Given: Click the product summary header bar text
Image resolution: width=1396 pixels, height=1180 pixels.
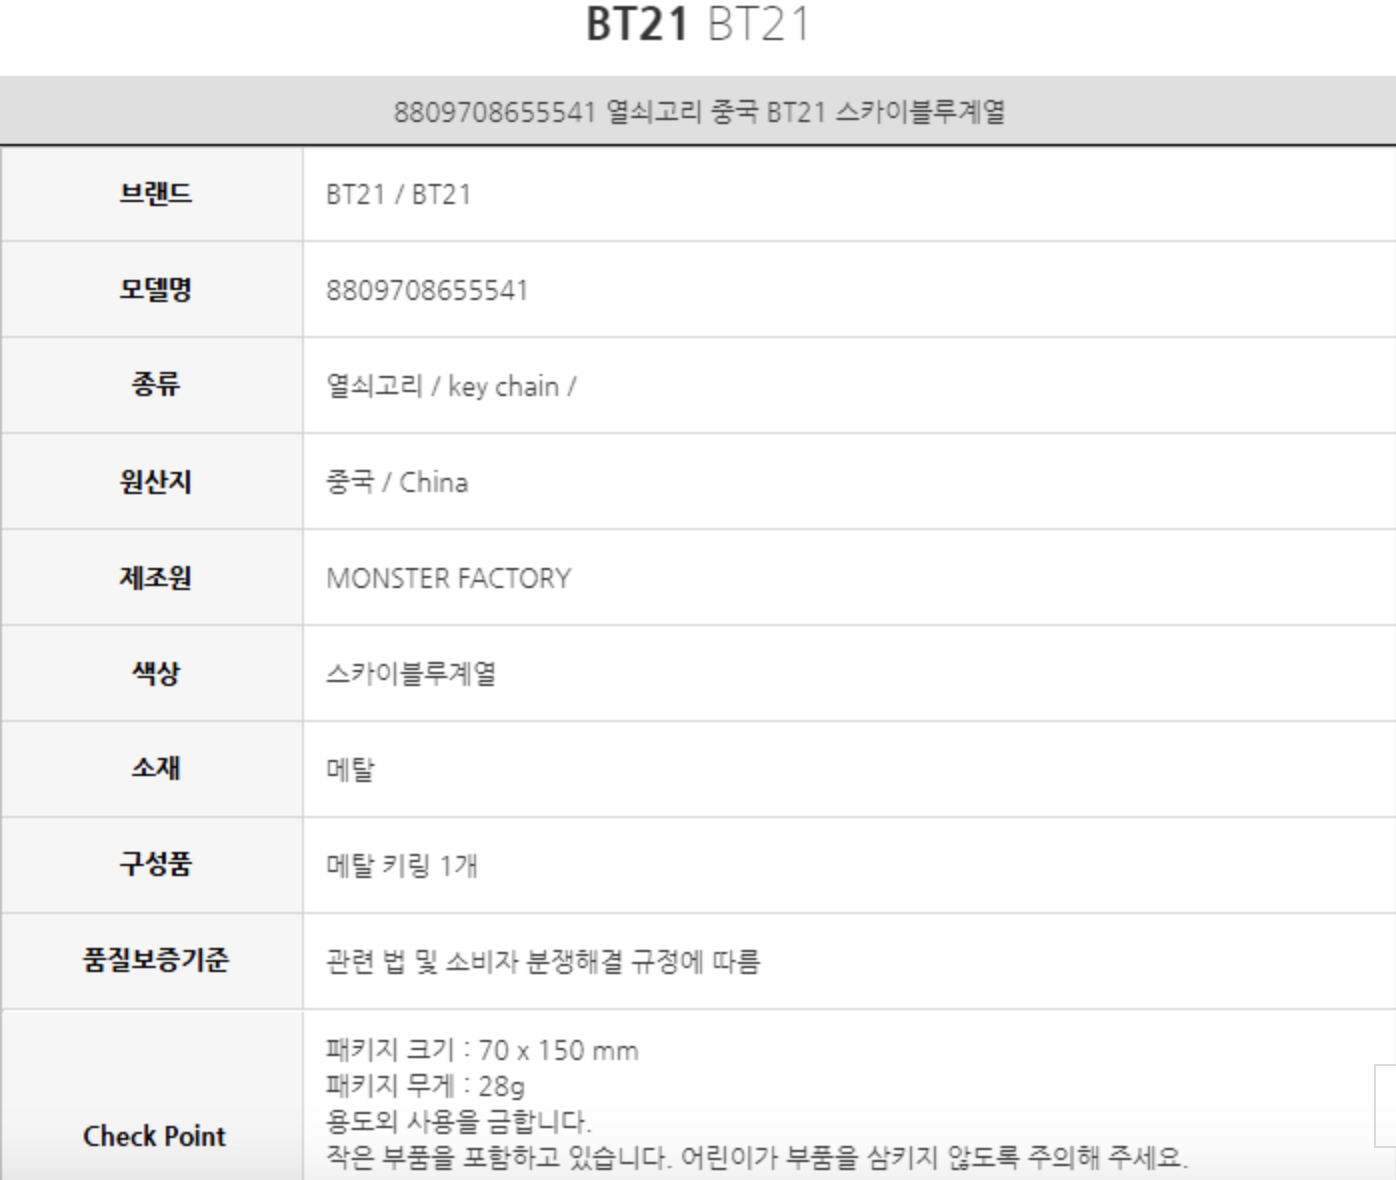Looking at the screenshot, I should tap(698, 111).
